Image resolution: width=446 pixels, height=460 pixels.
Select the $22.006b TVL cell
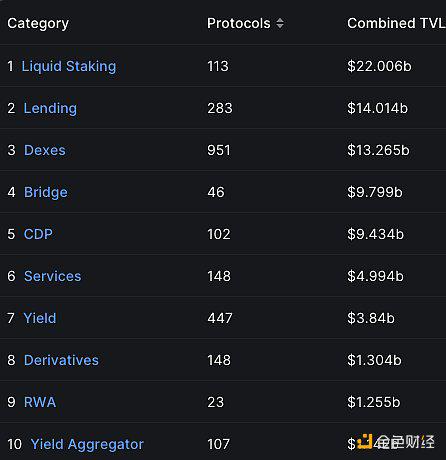click(x=379, y=66)
